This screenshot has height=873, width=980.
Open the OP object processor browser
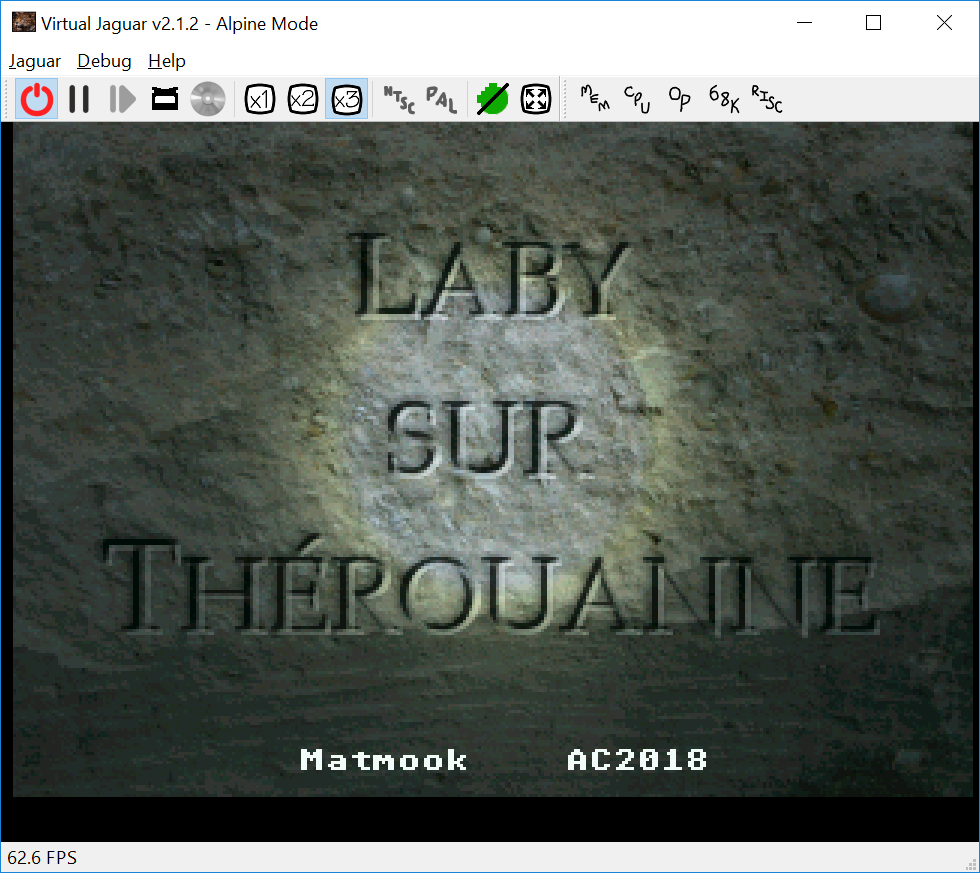pos(680,99)
